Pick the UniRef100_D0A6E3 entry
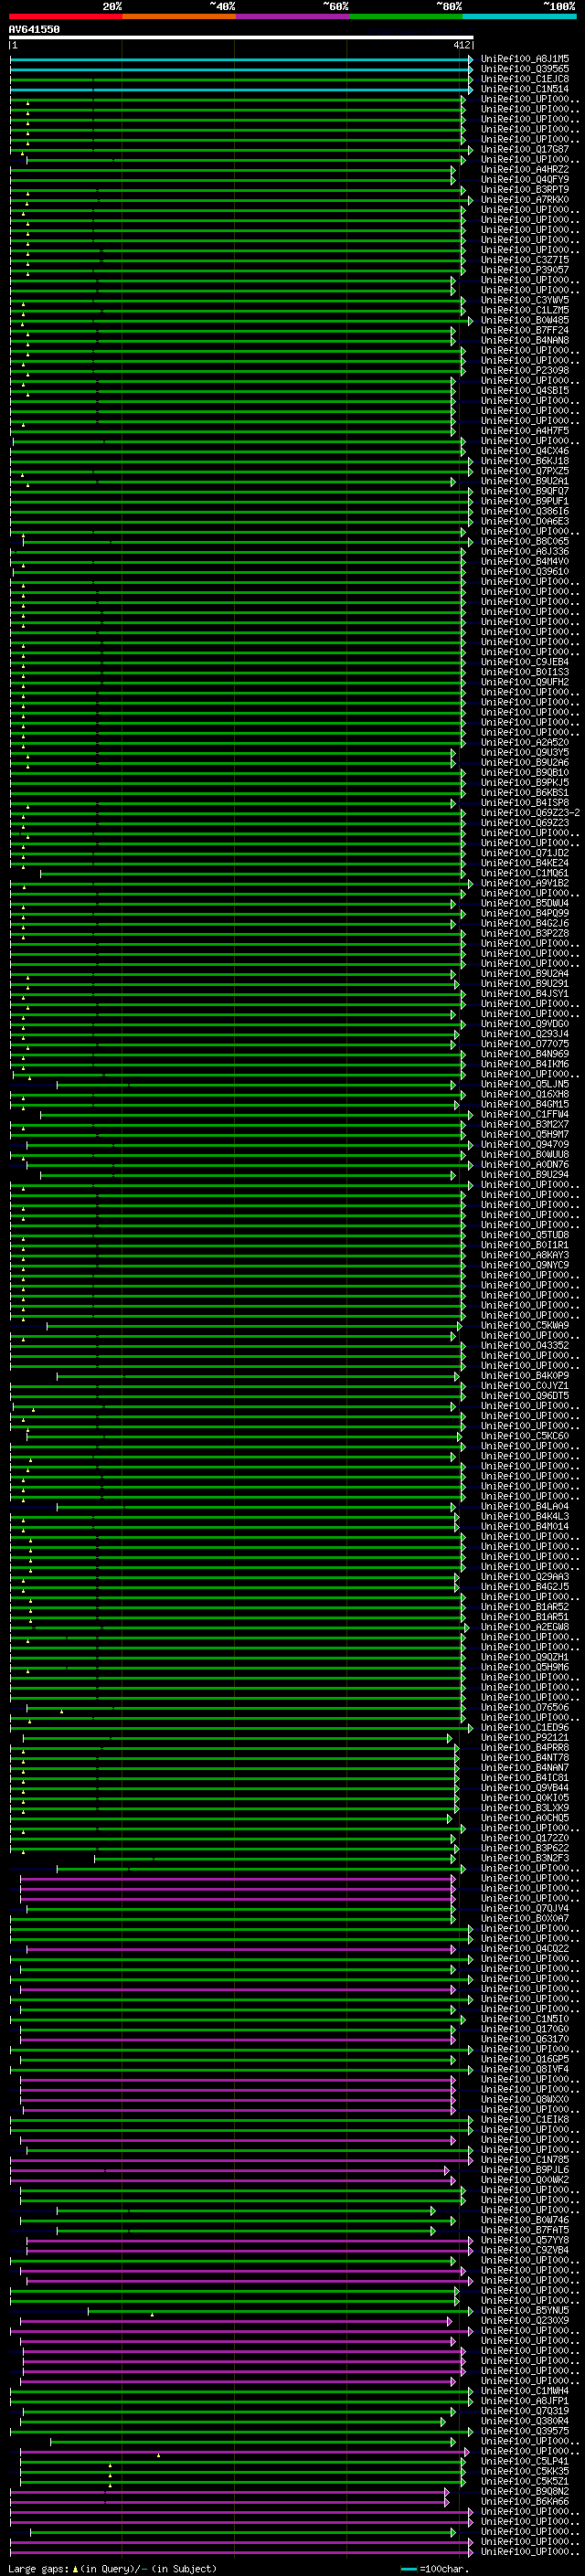585x2576 pixels. point(525,521)
